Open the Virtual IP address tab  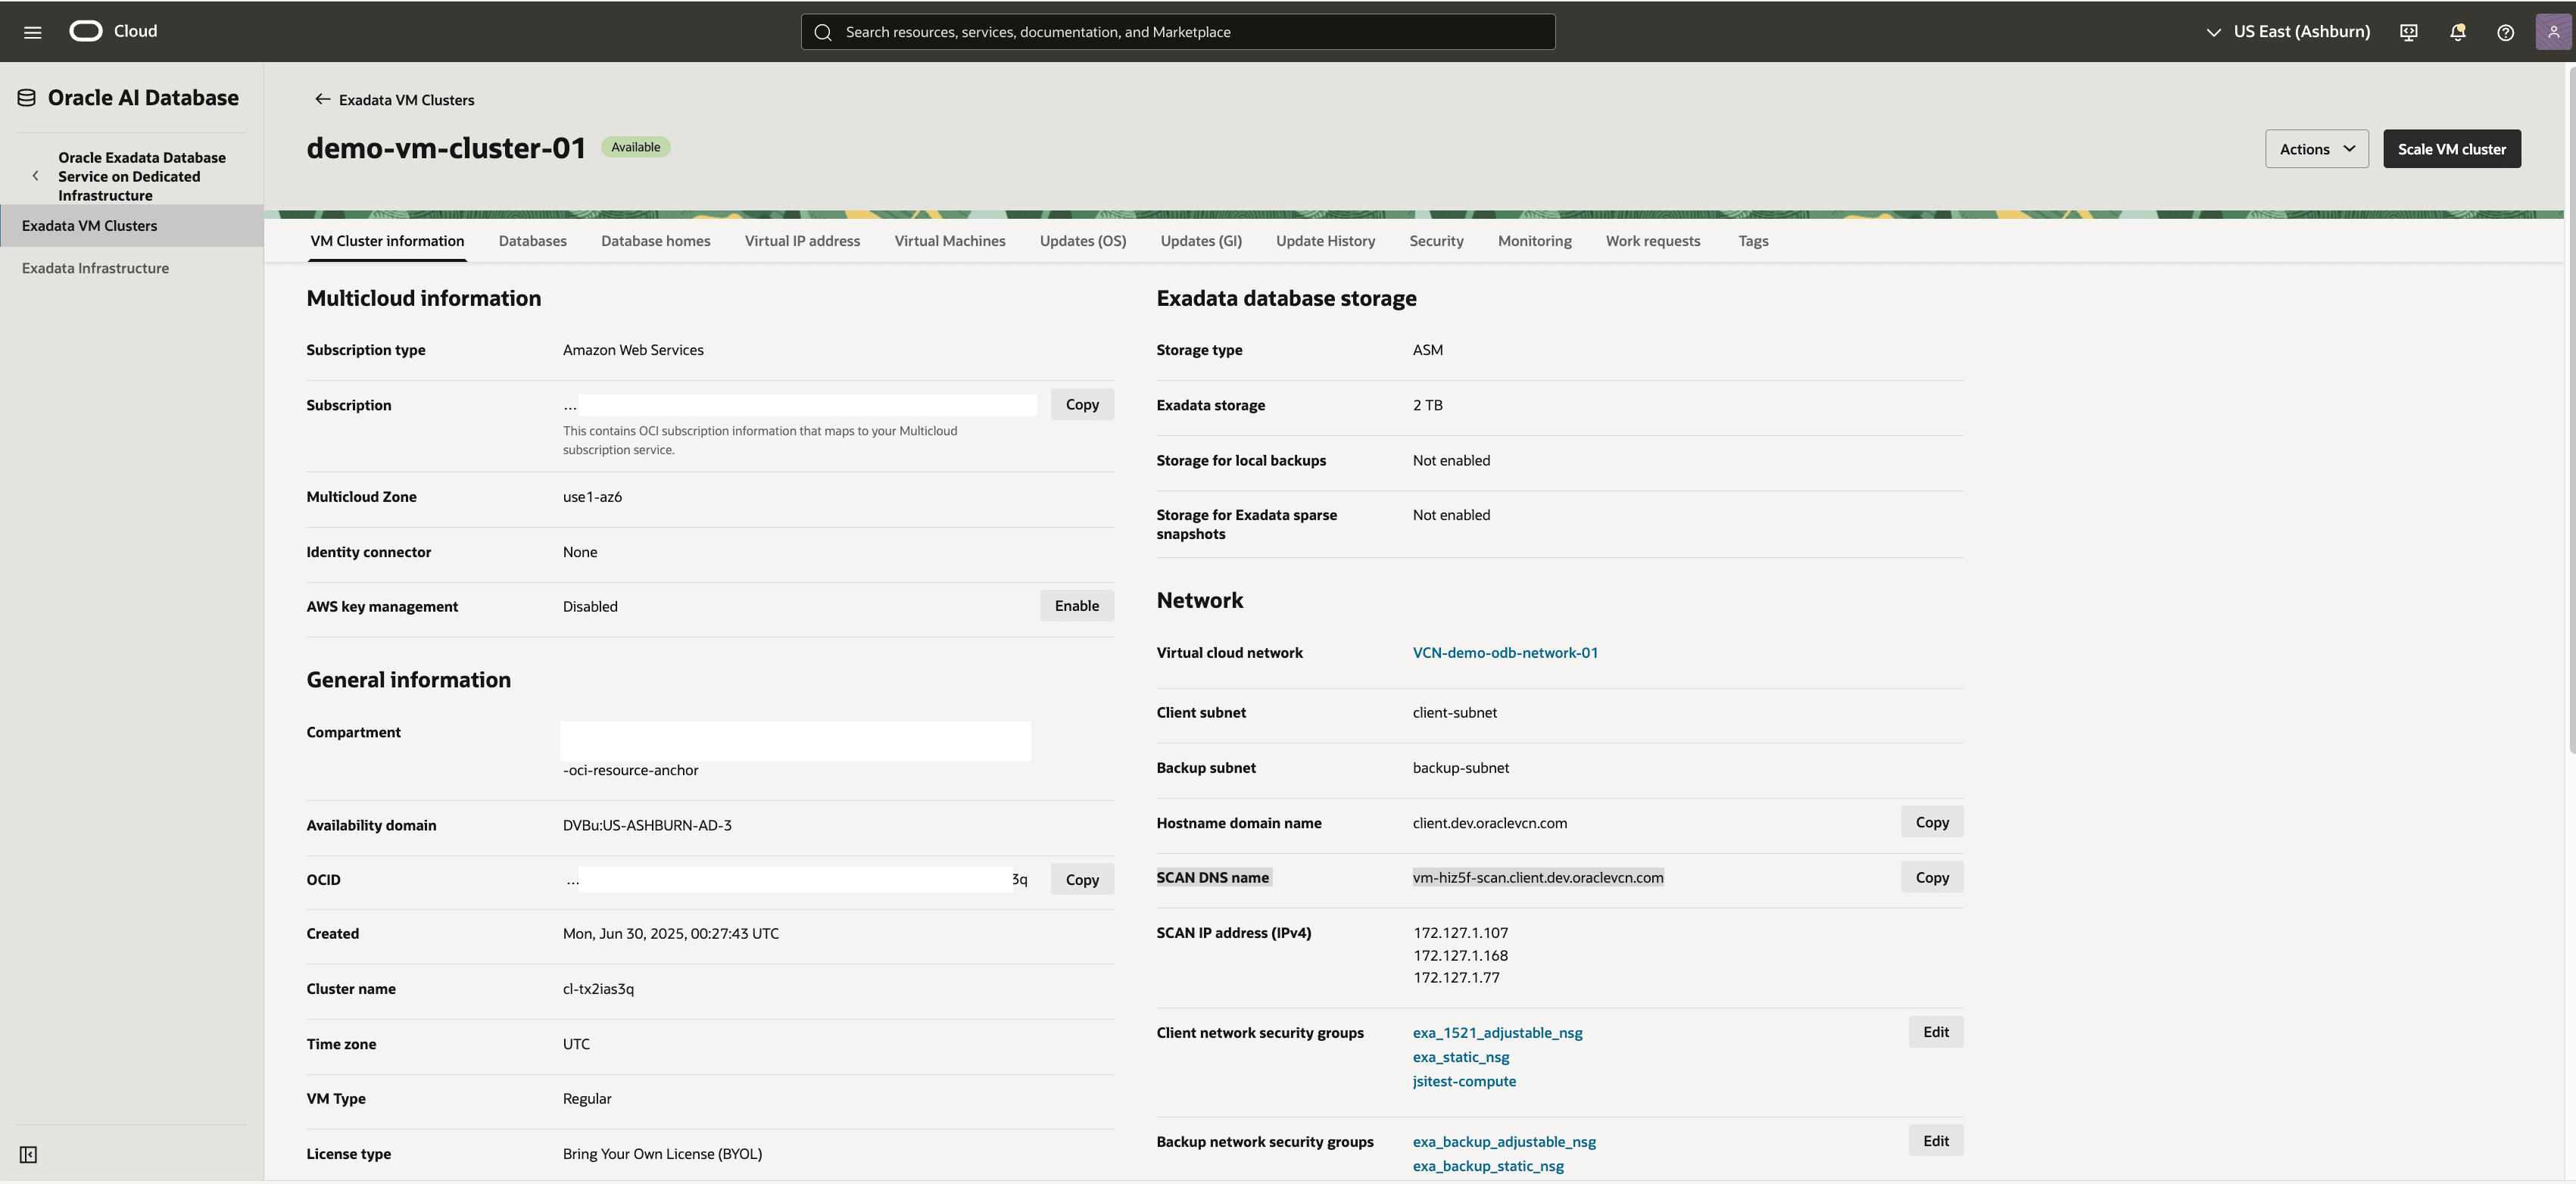click(x=802, y=241)
